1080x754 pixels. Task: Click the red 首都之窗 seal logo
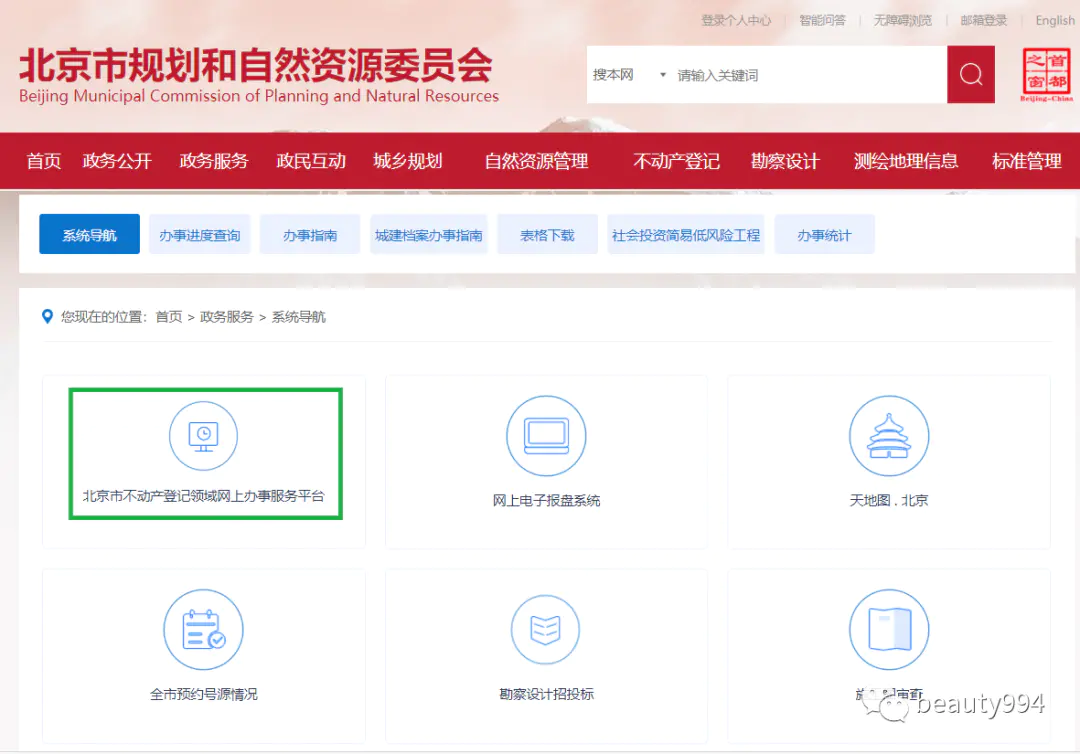pos(1046,75)
